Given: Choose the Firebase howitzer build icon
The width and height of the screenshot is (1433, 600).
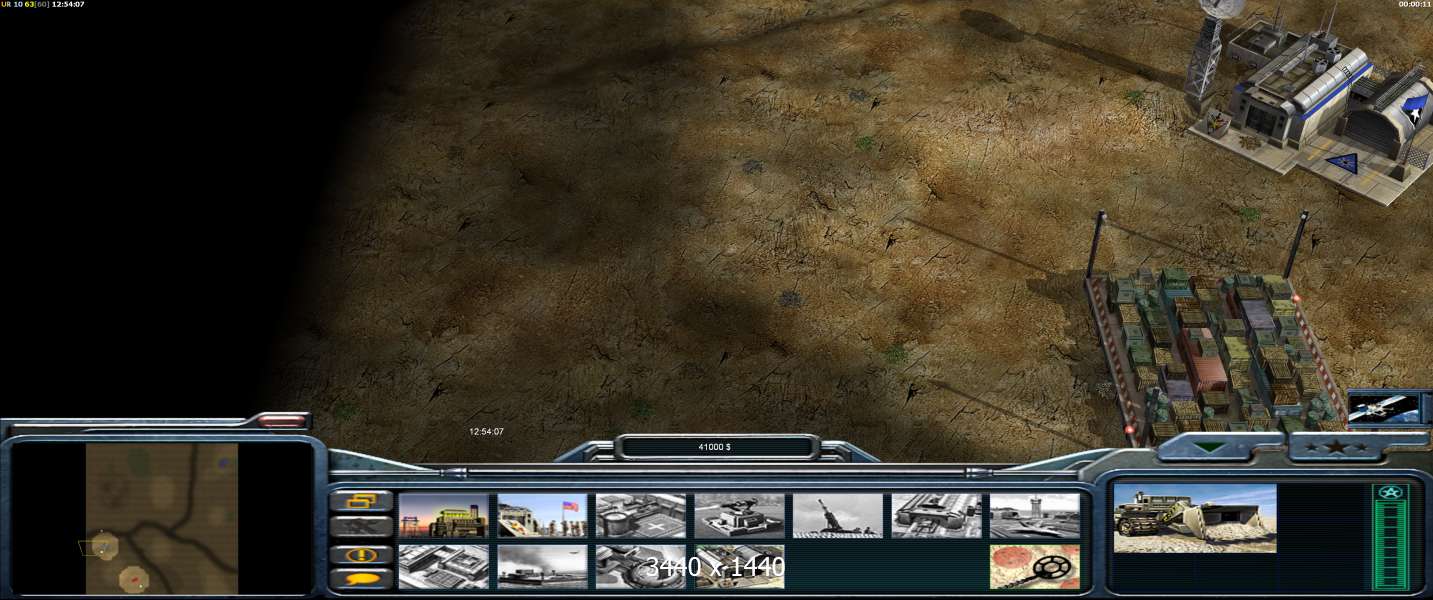Looking at the screenshot, I should coord(838,515).
